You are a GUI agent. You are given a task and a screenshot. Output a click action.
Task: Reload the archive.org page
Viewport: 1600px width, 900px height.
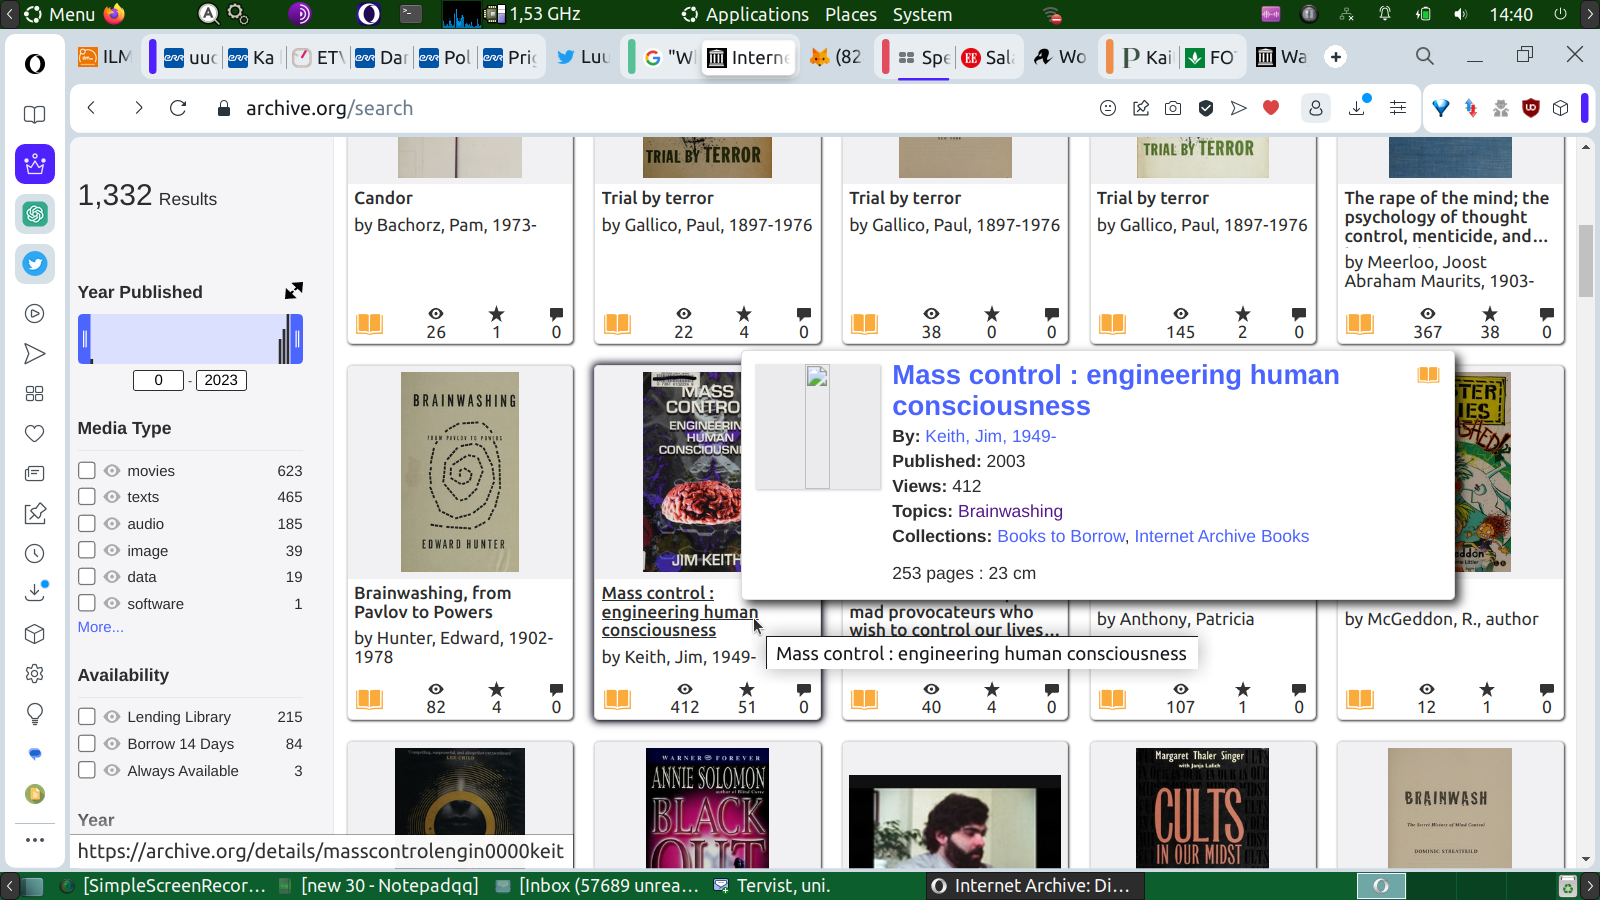click(178, 108)
